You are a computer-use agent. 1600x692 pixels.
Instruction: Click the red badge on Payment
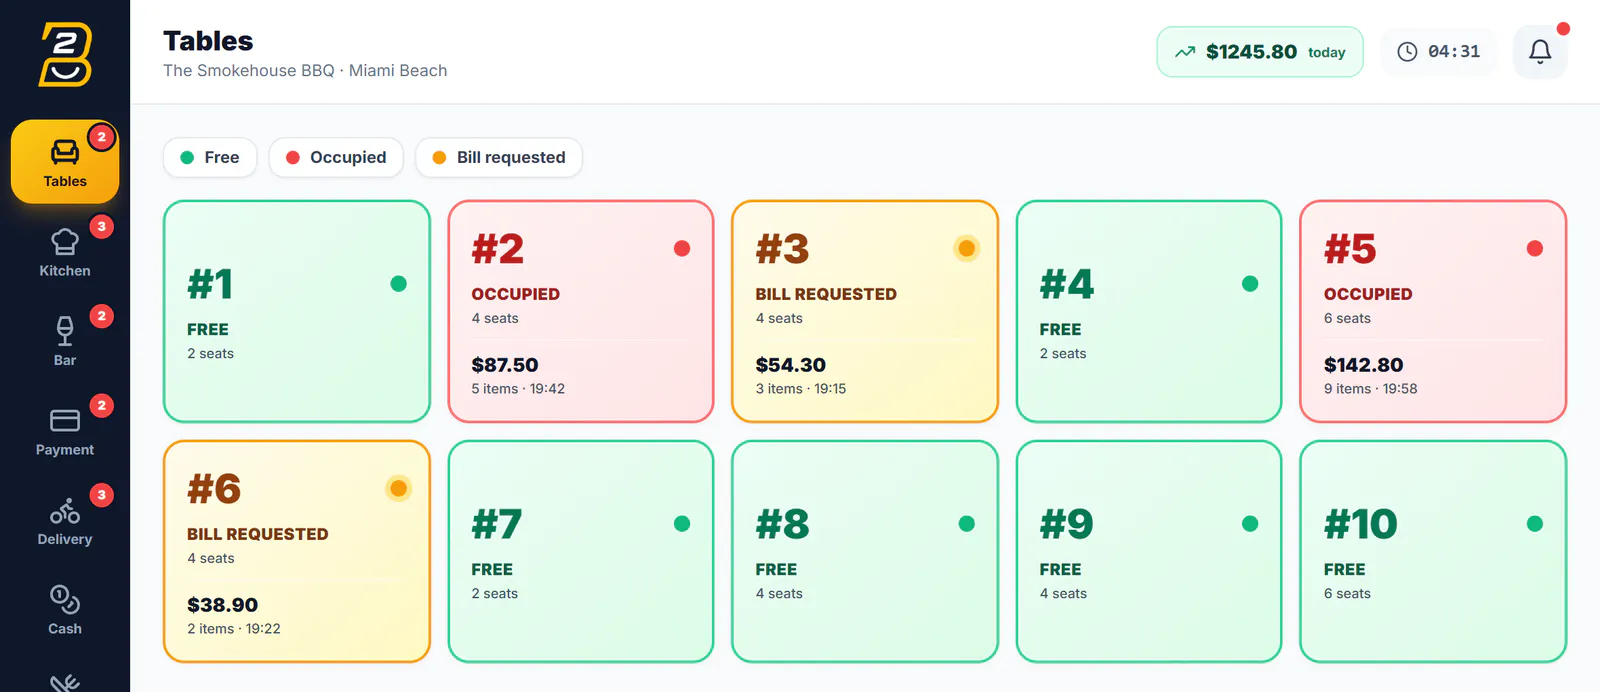pos(101,406)
